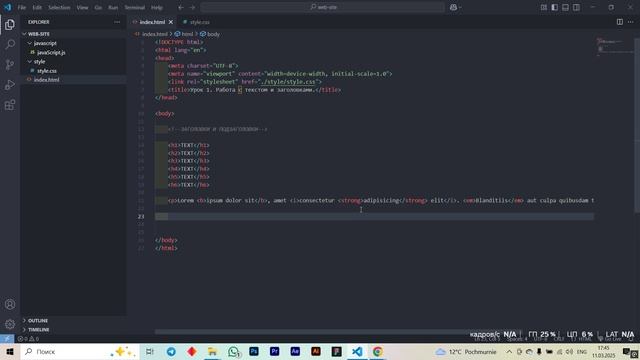The image size is (640, 360).
Task: Open Photoshop from the taskbar
Action: [x=254, y=351]
